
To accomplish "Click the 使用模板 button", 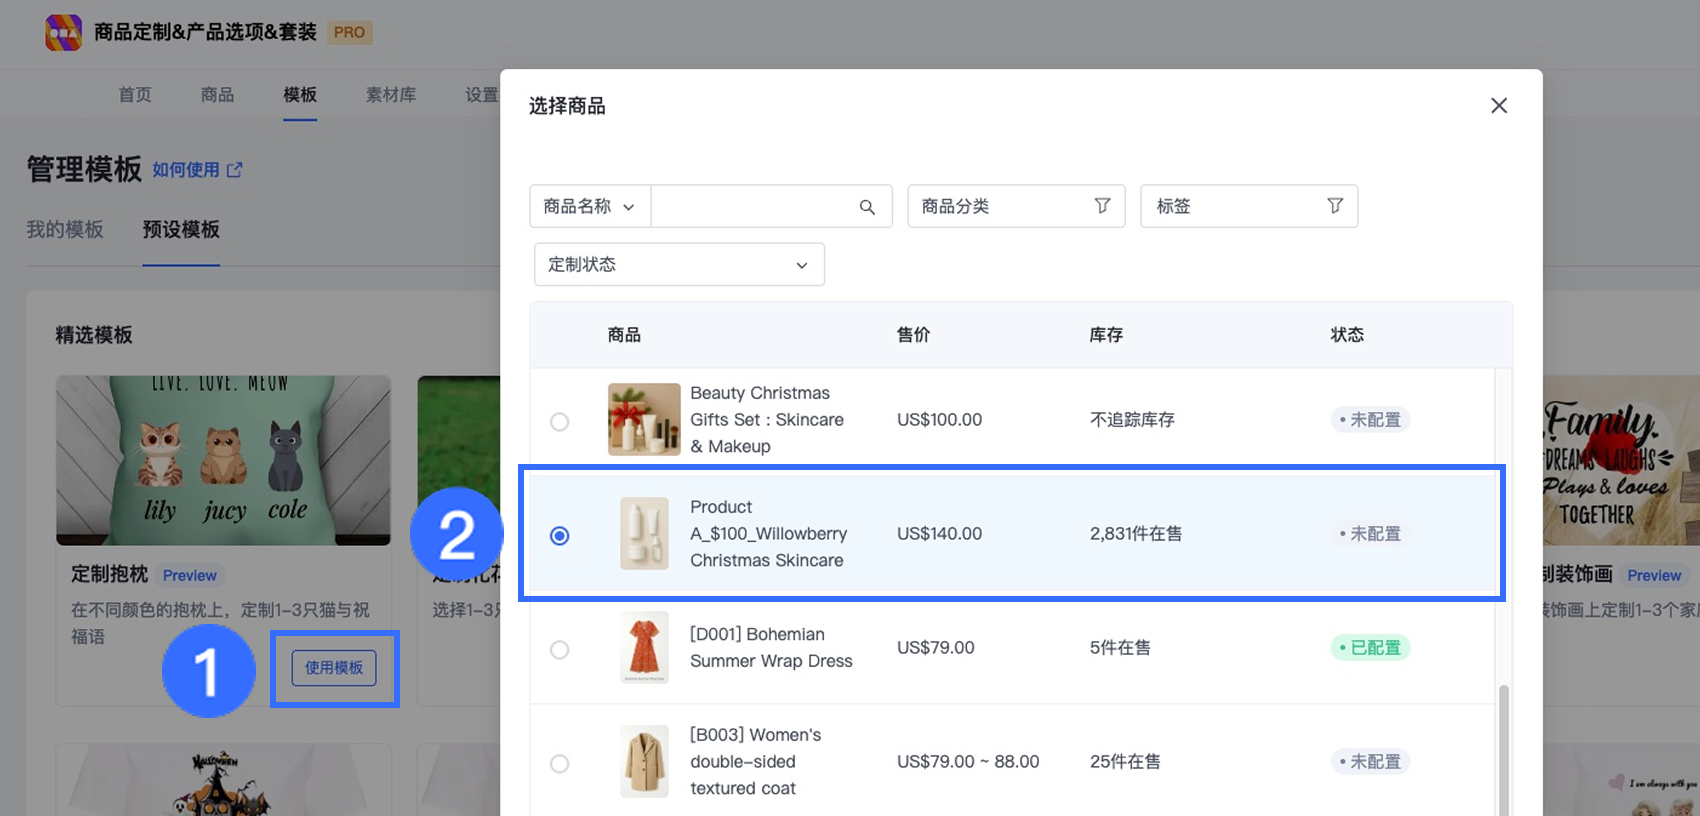I will (334, 668).
